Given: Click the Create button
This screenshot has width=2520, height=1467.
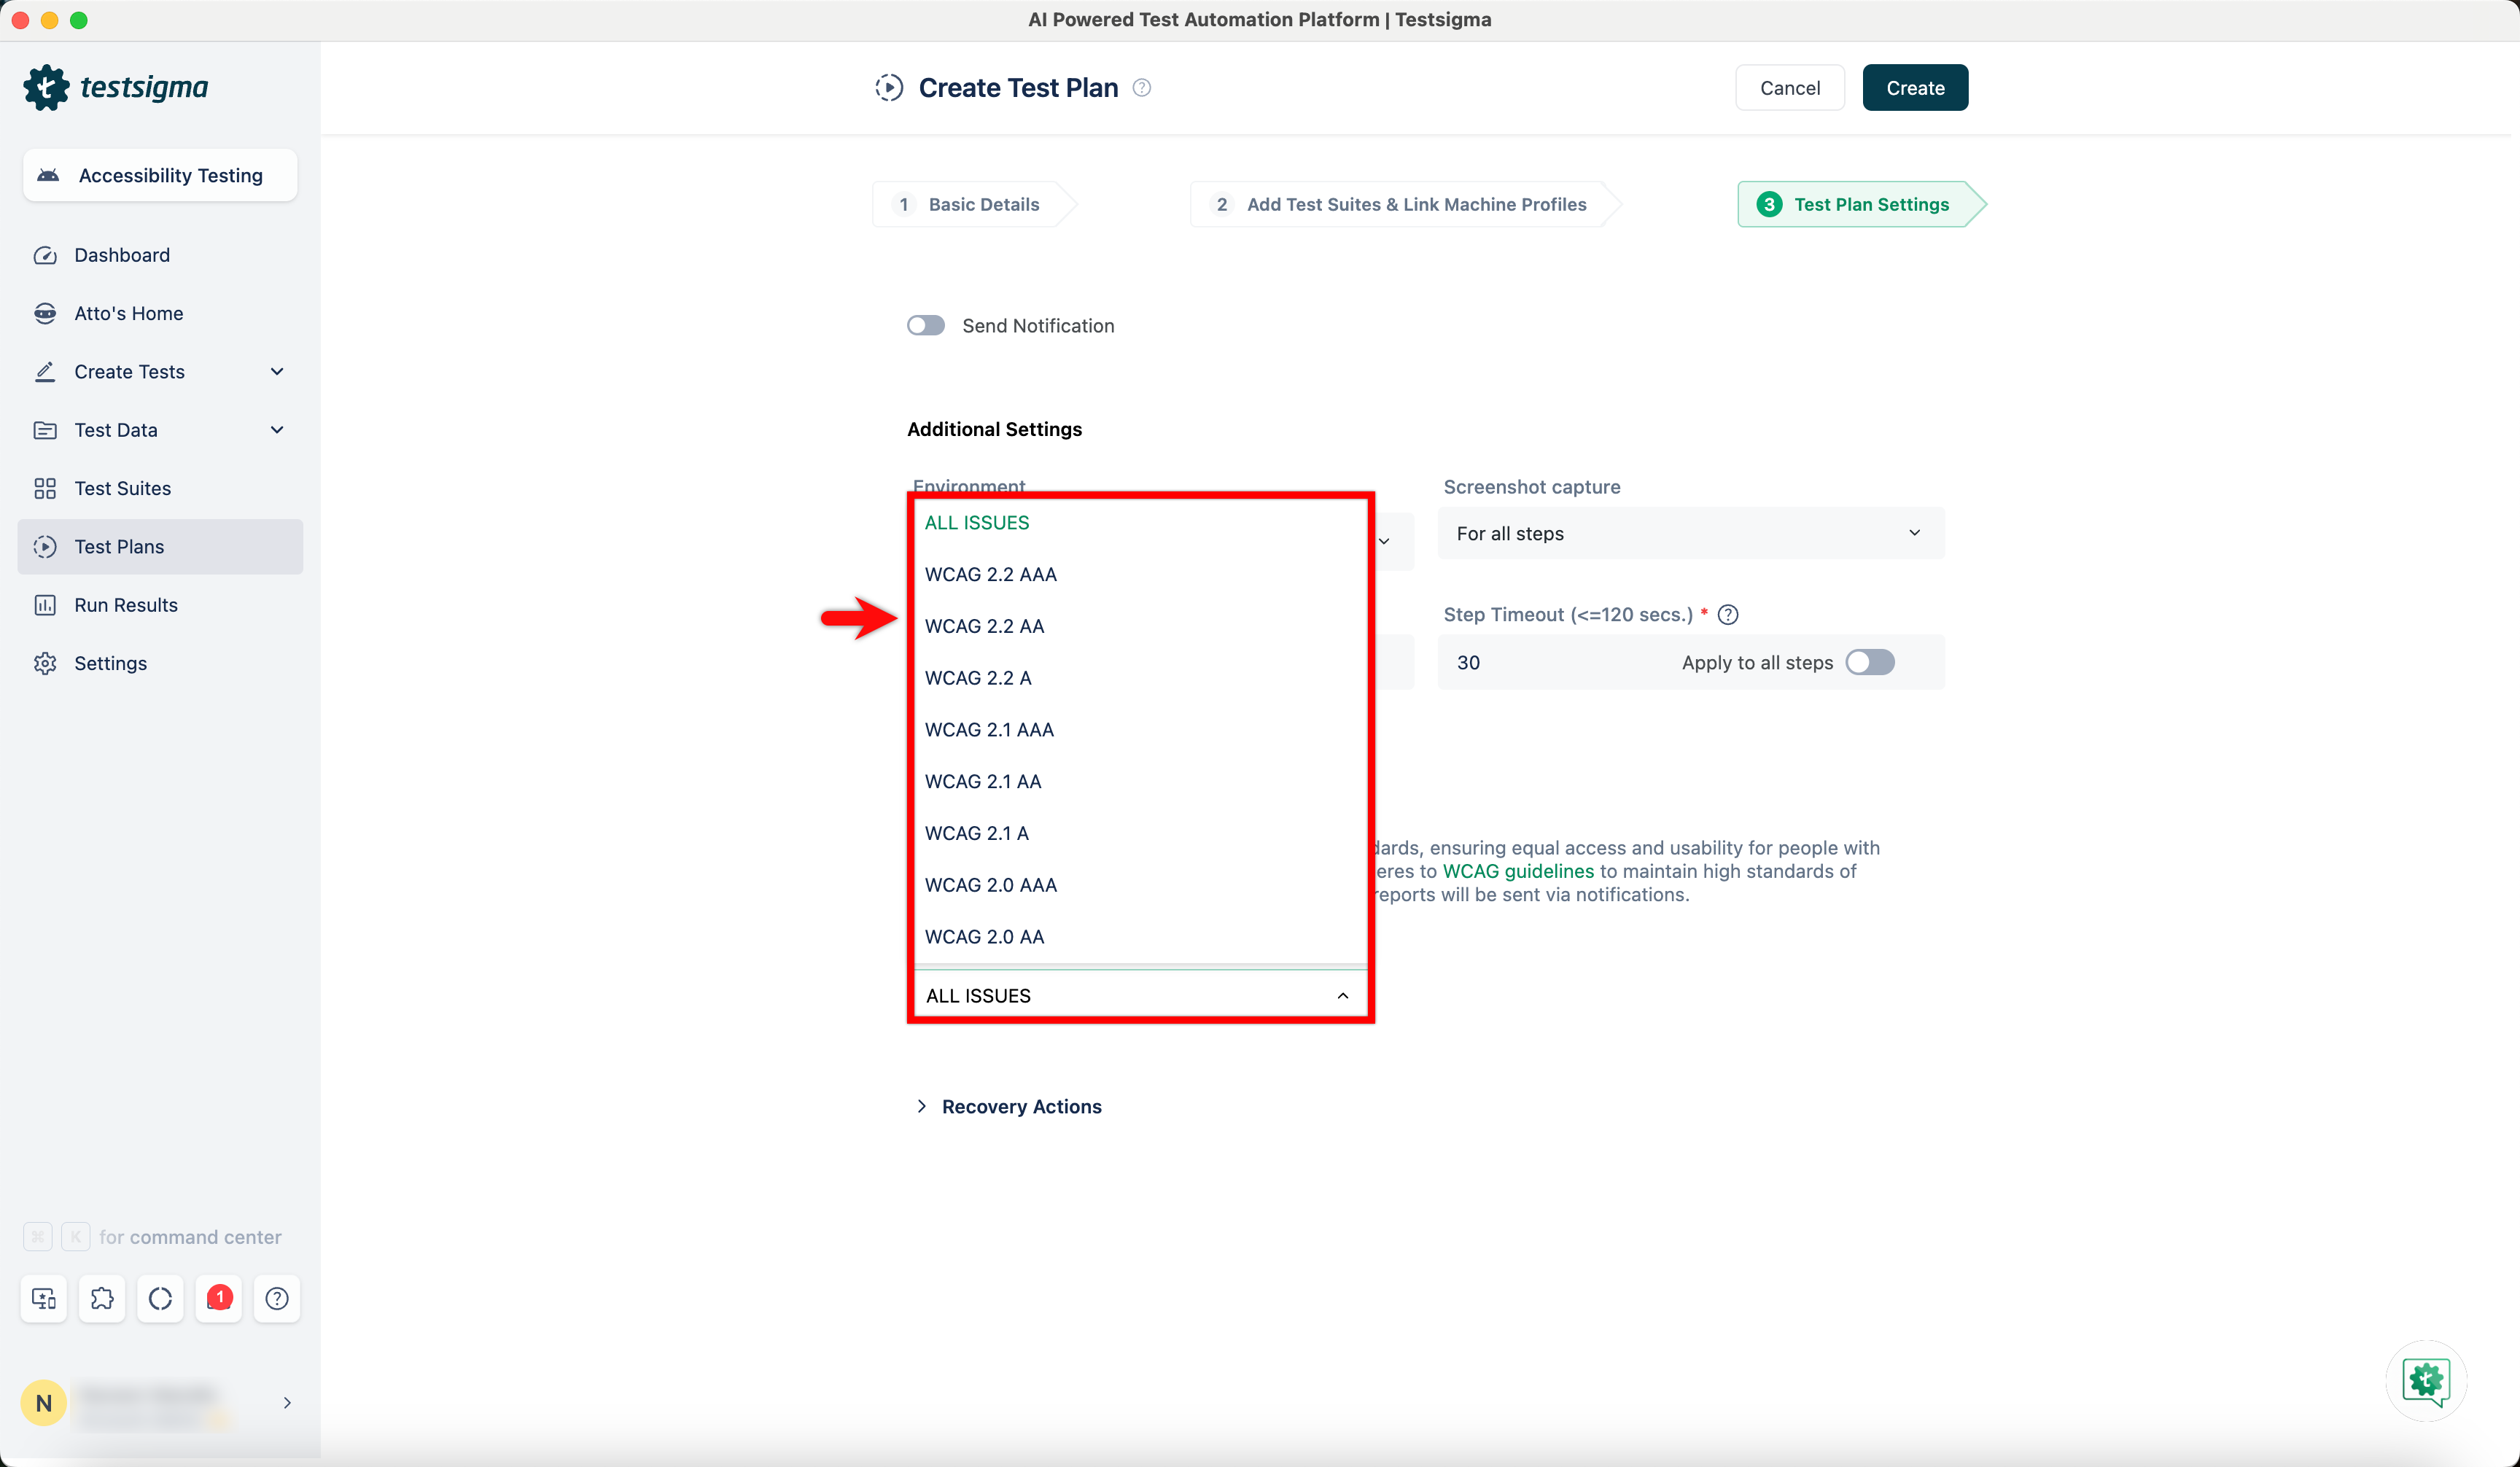Looking at the screenshot, I should click(1914, 88).
